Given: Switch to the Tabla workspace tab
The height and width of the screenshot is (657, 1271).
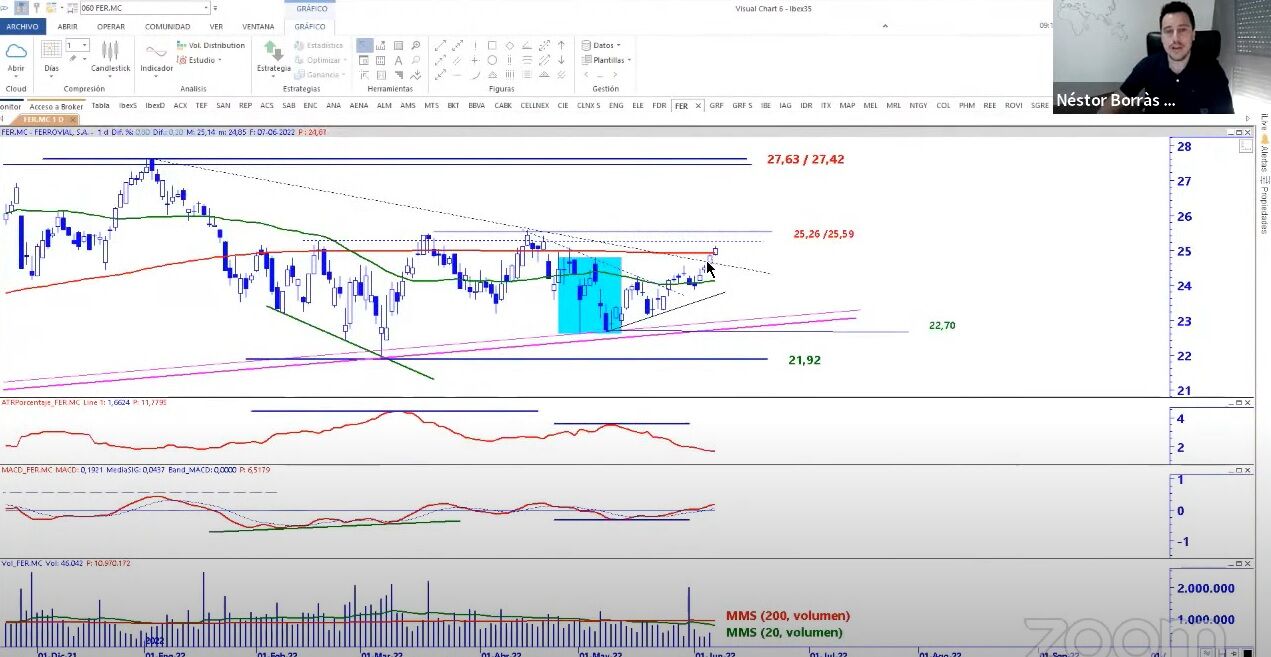Looking at the screenshot, I should coord(100,105).
